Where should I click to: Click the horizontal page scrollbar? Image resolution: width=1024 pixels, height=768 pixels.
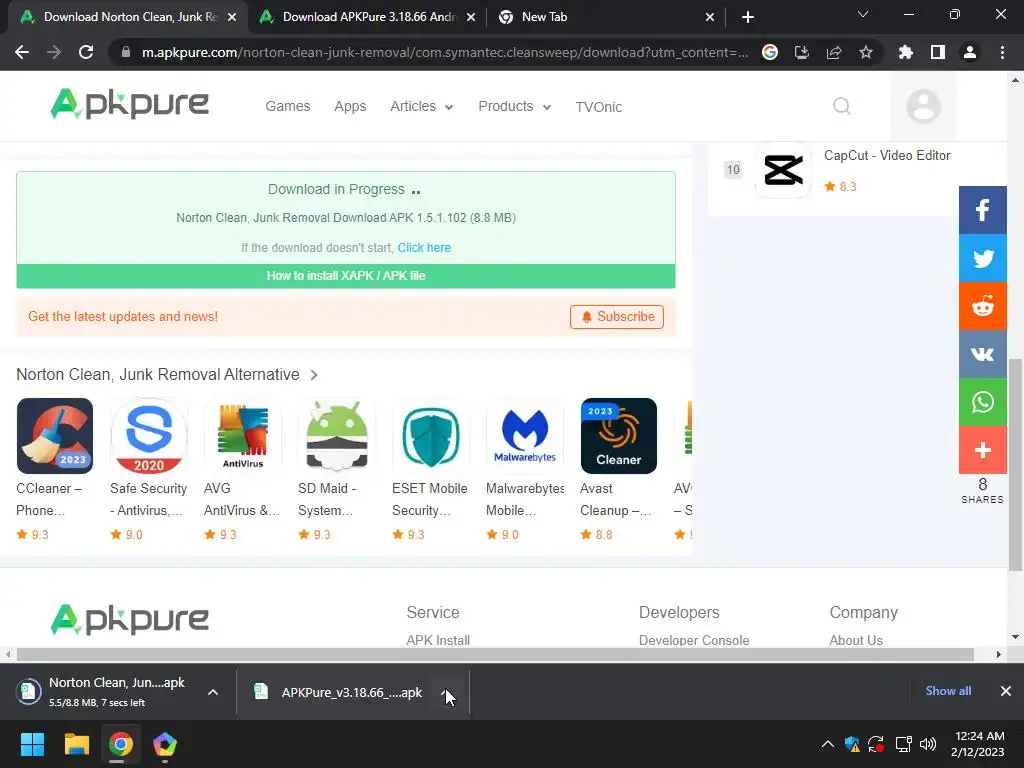coord(495,654)
